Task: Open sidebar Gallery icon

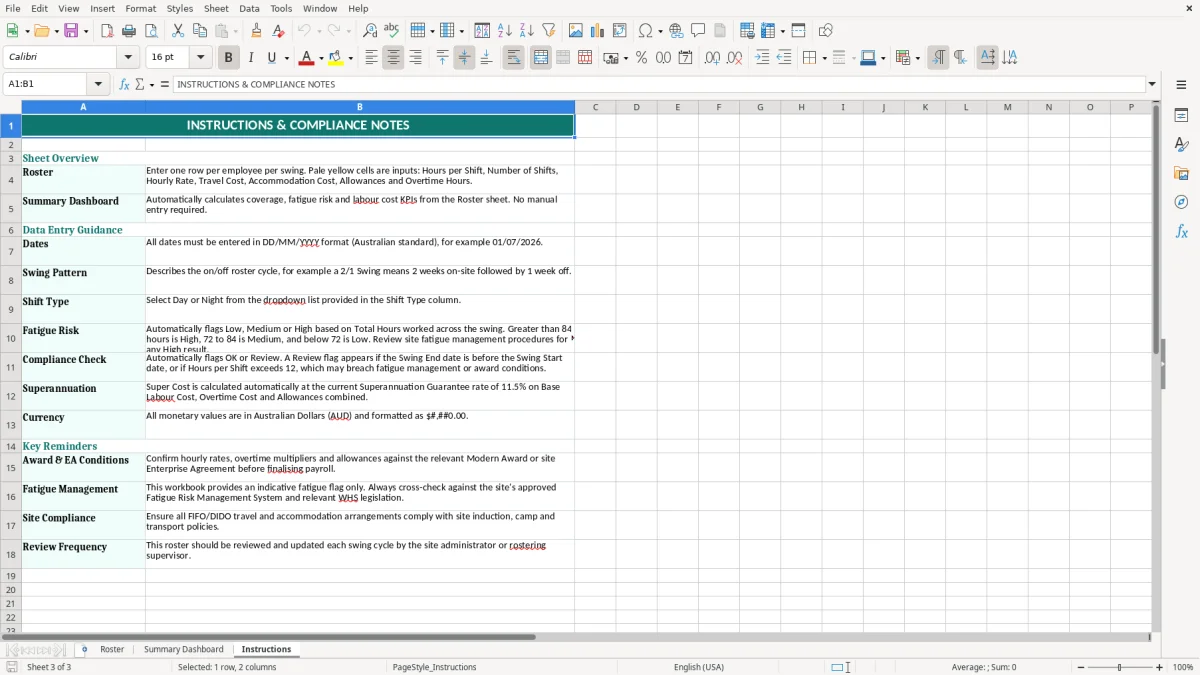Action: point(1181,173)
